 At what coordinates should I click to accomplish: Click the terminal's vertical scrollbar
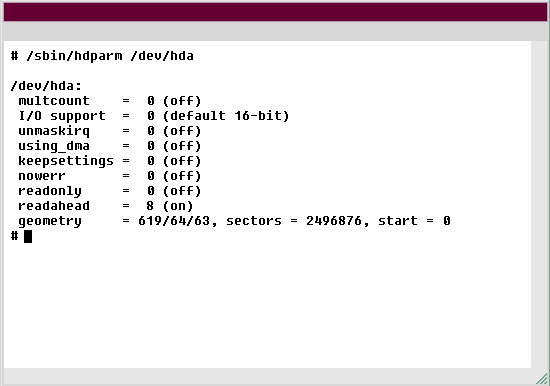click(x=538, y=204)
